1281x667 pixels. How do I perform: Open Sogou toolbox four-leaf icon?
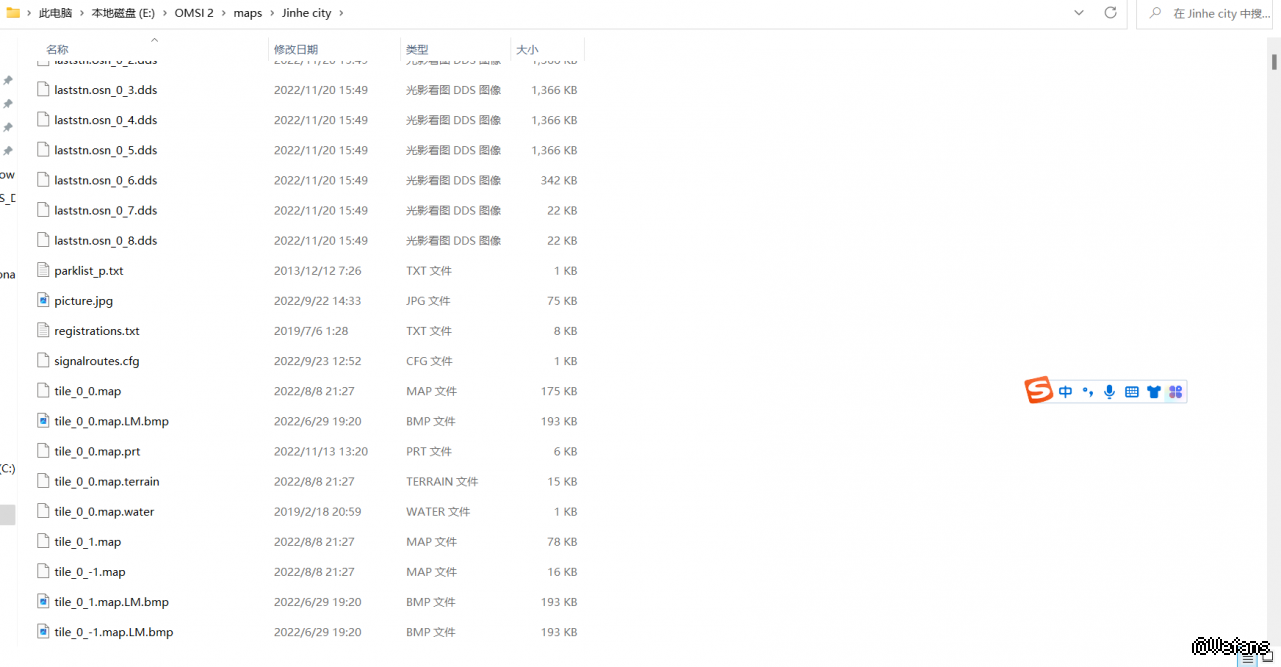[x=1176, y=392]
